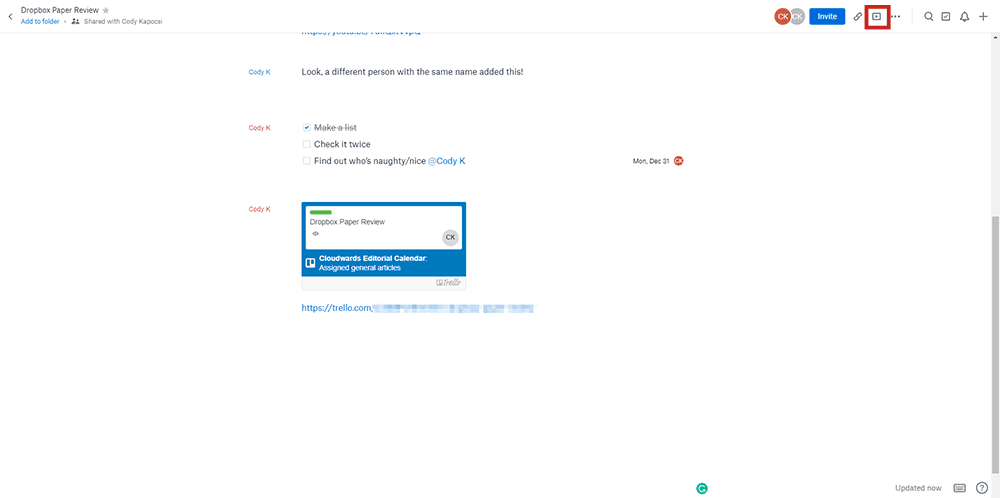The width and height of the screenshot is (1000, 498).
Task: Click the blue Cody K author label
Action: [260, 72]
